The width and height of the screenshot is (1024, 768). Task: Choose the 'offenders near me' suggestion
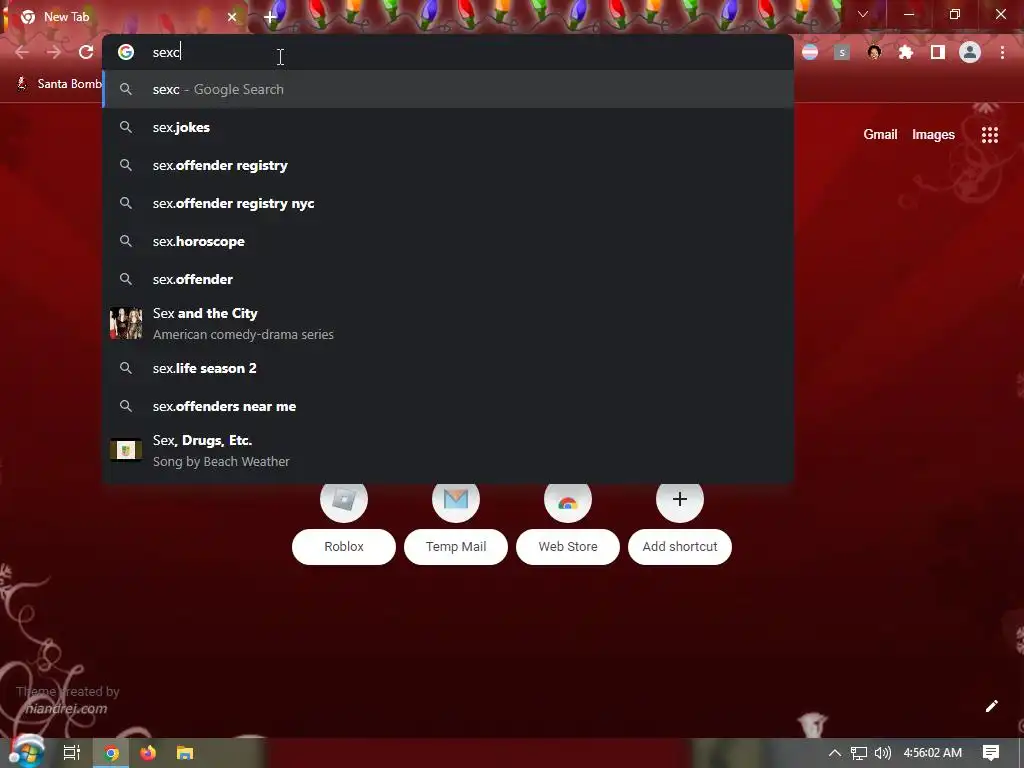[448, 406]
